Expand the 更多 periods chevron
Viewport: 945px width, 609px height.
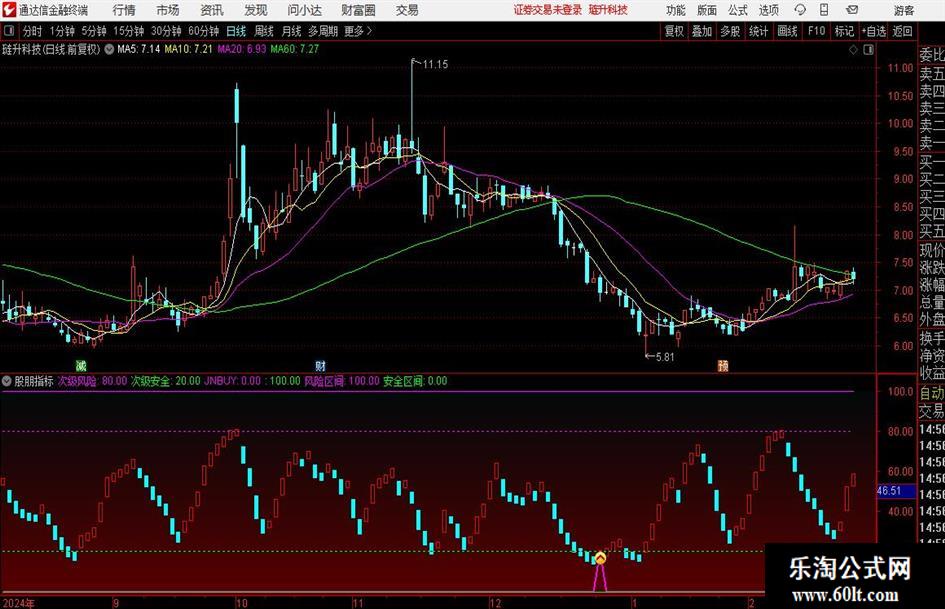point(369,31)
